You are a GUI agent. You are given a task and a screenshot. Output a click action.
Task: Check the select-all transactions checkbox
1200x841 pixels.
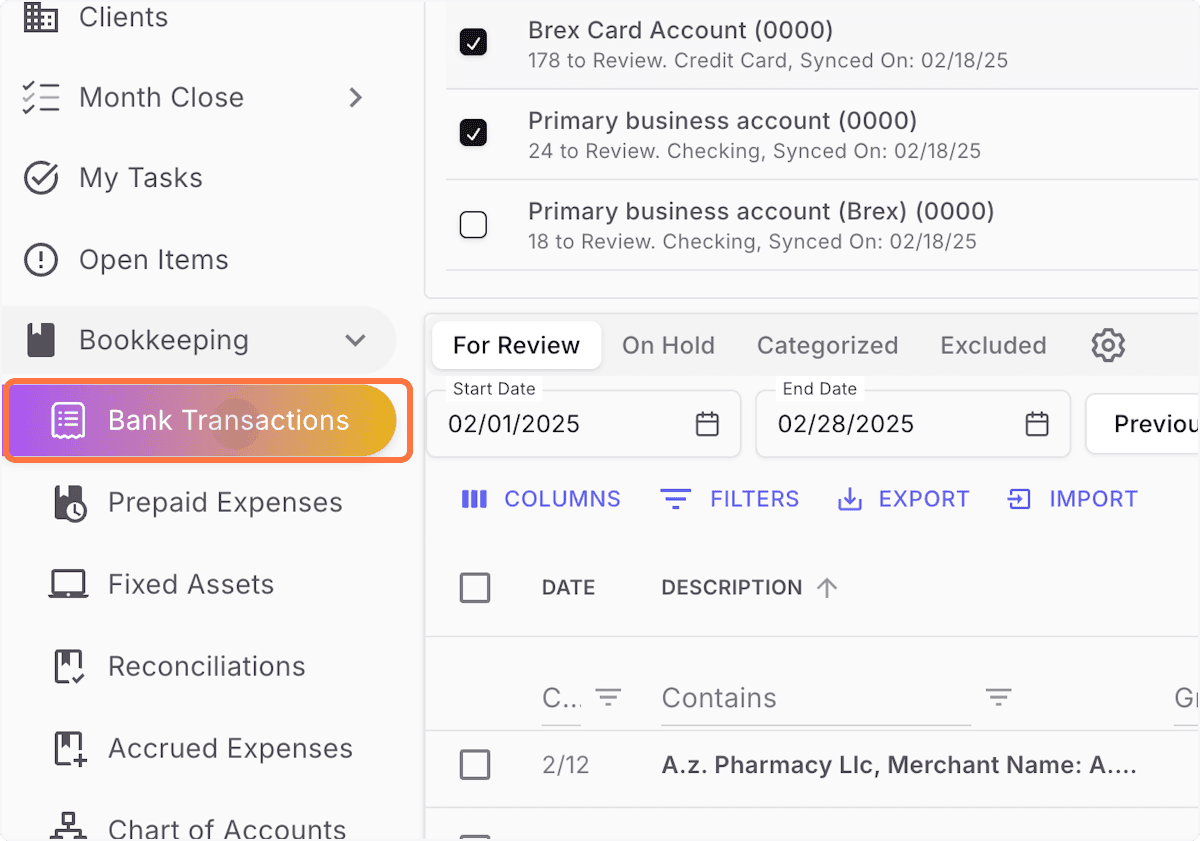(475, 588)
